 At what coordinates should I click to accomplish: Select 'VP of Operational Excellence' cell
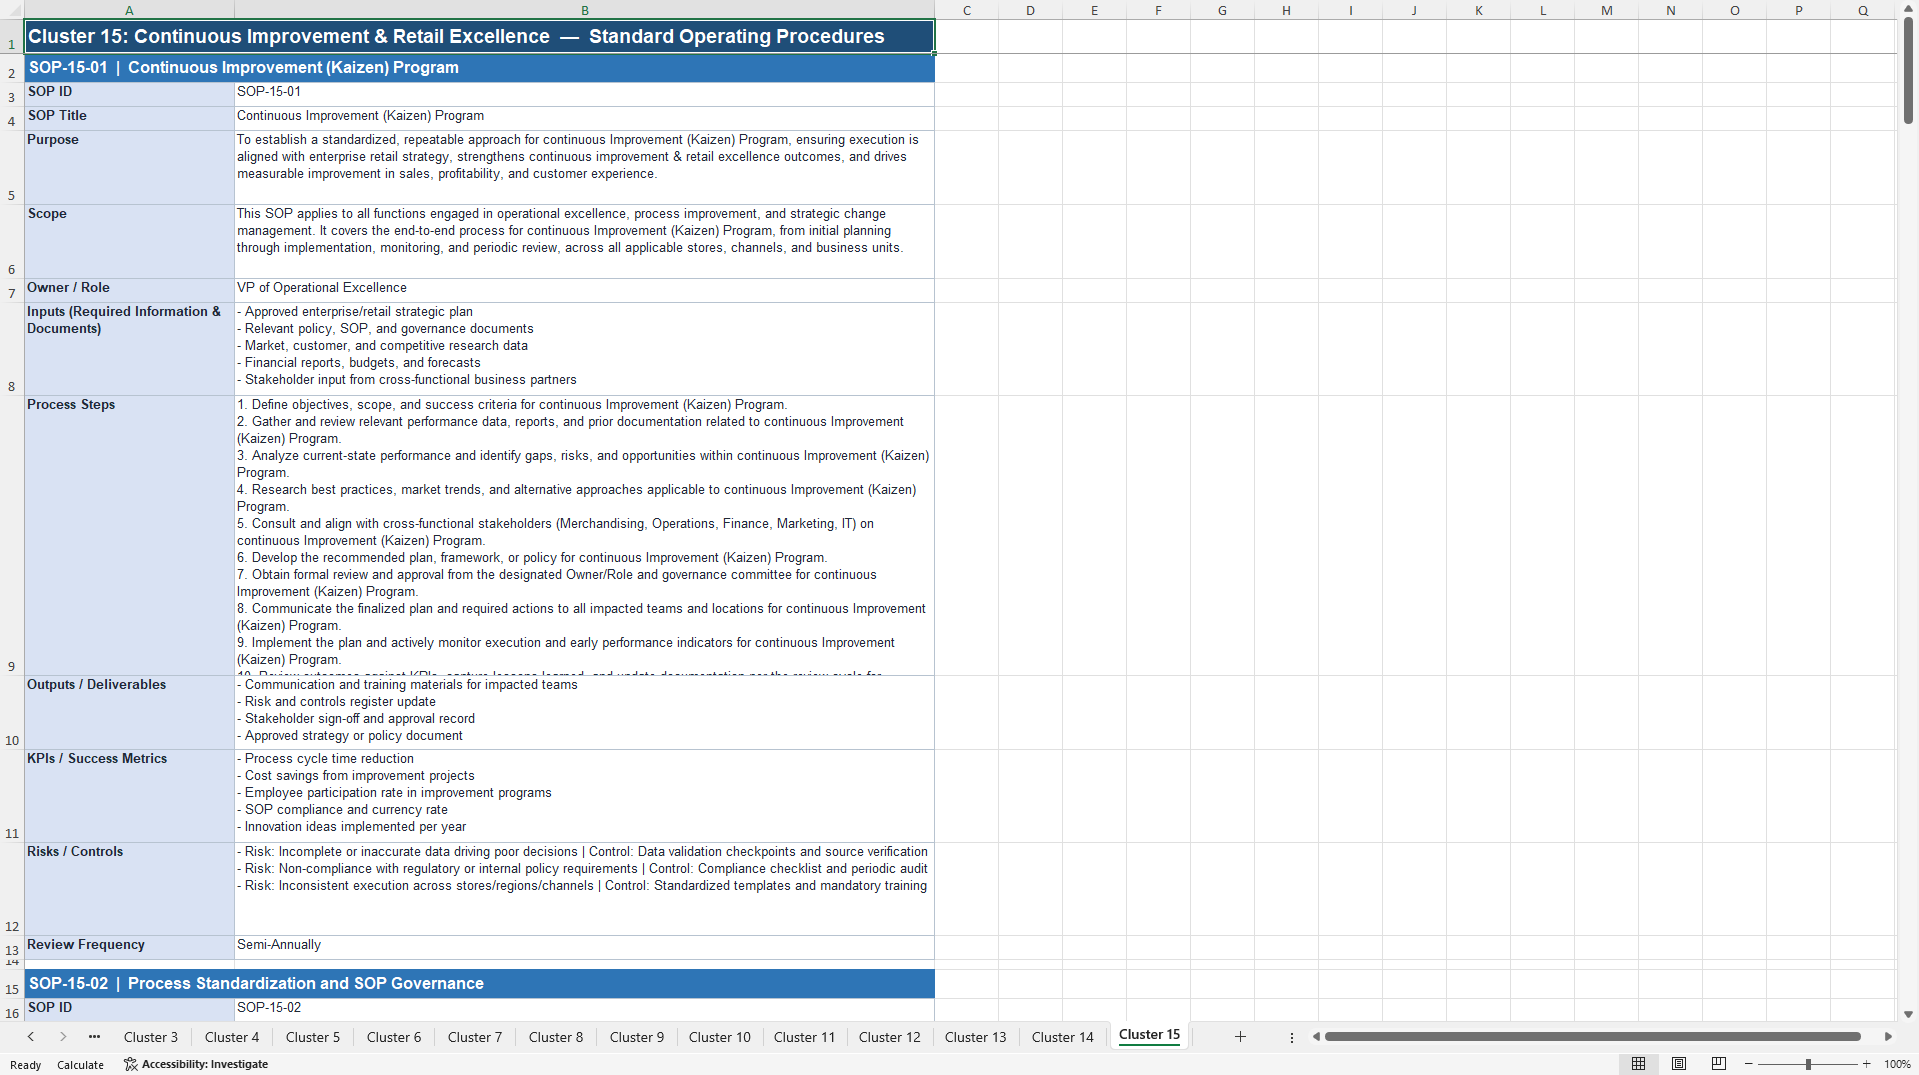click(584, 290)
